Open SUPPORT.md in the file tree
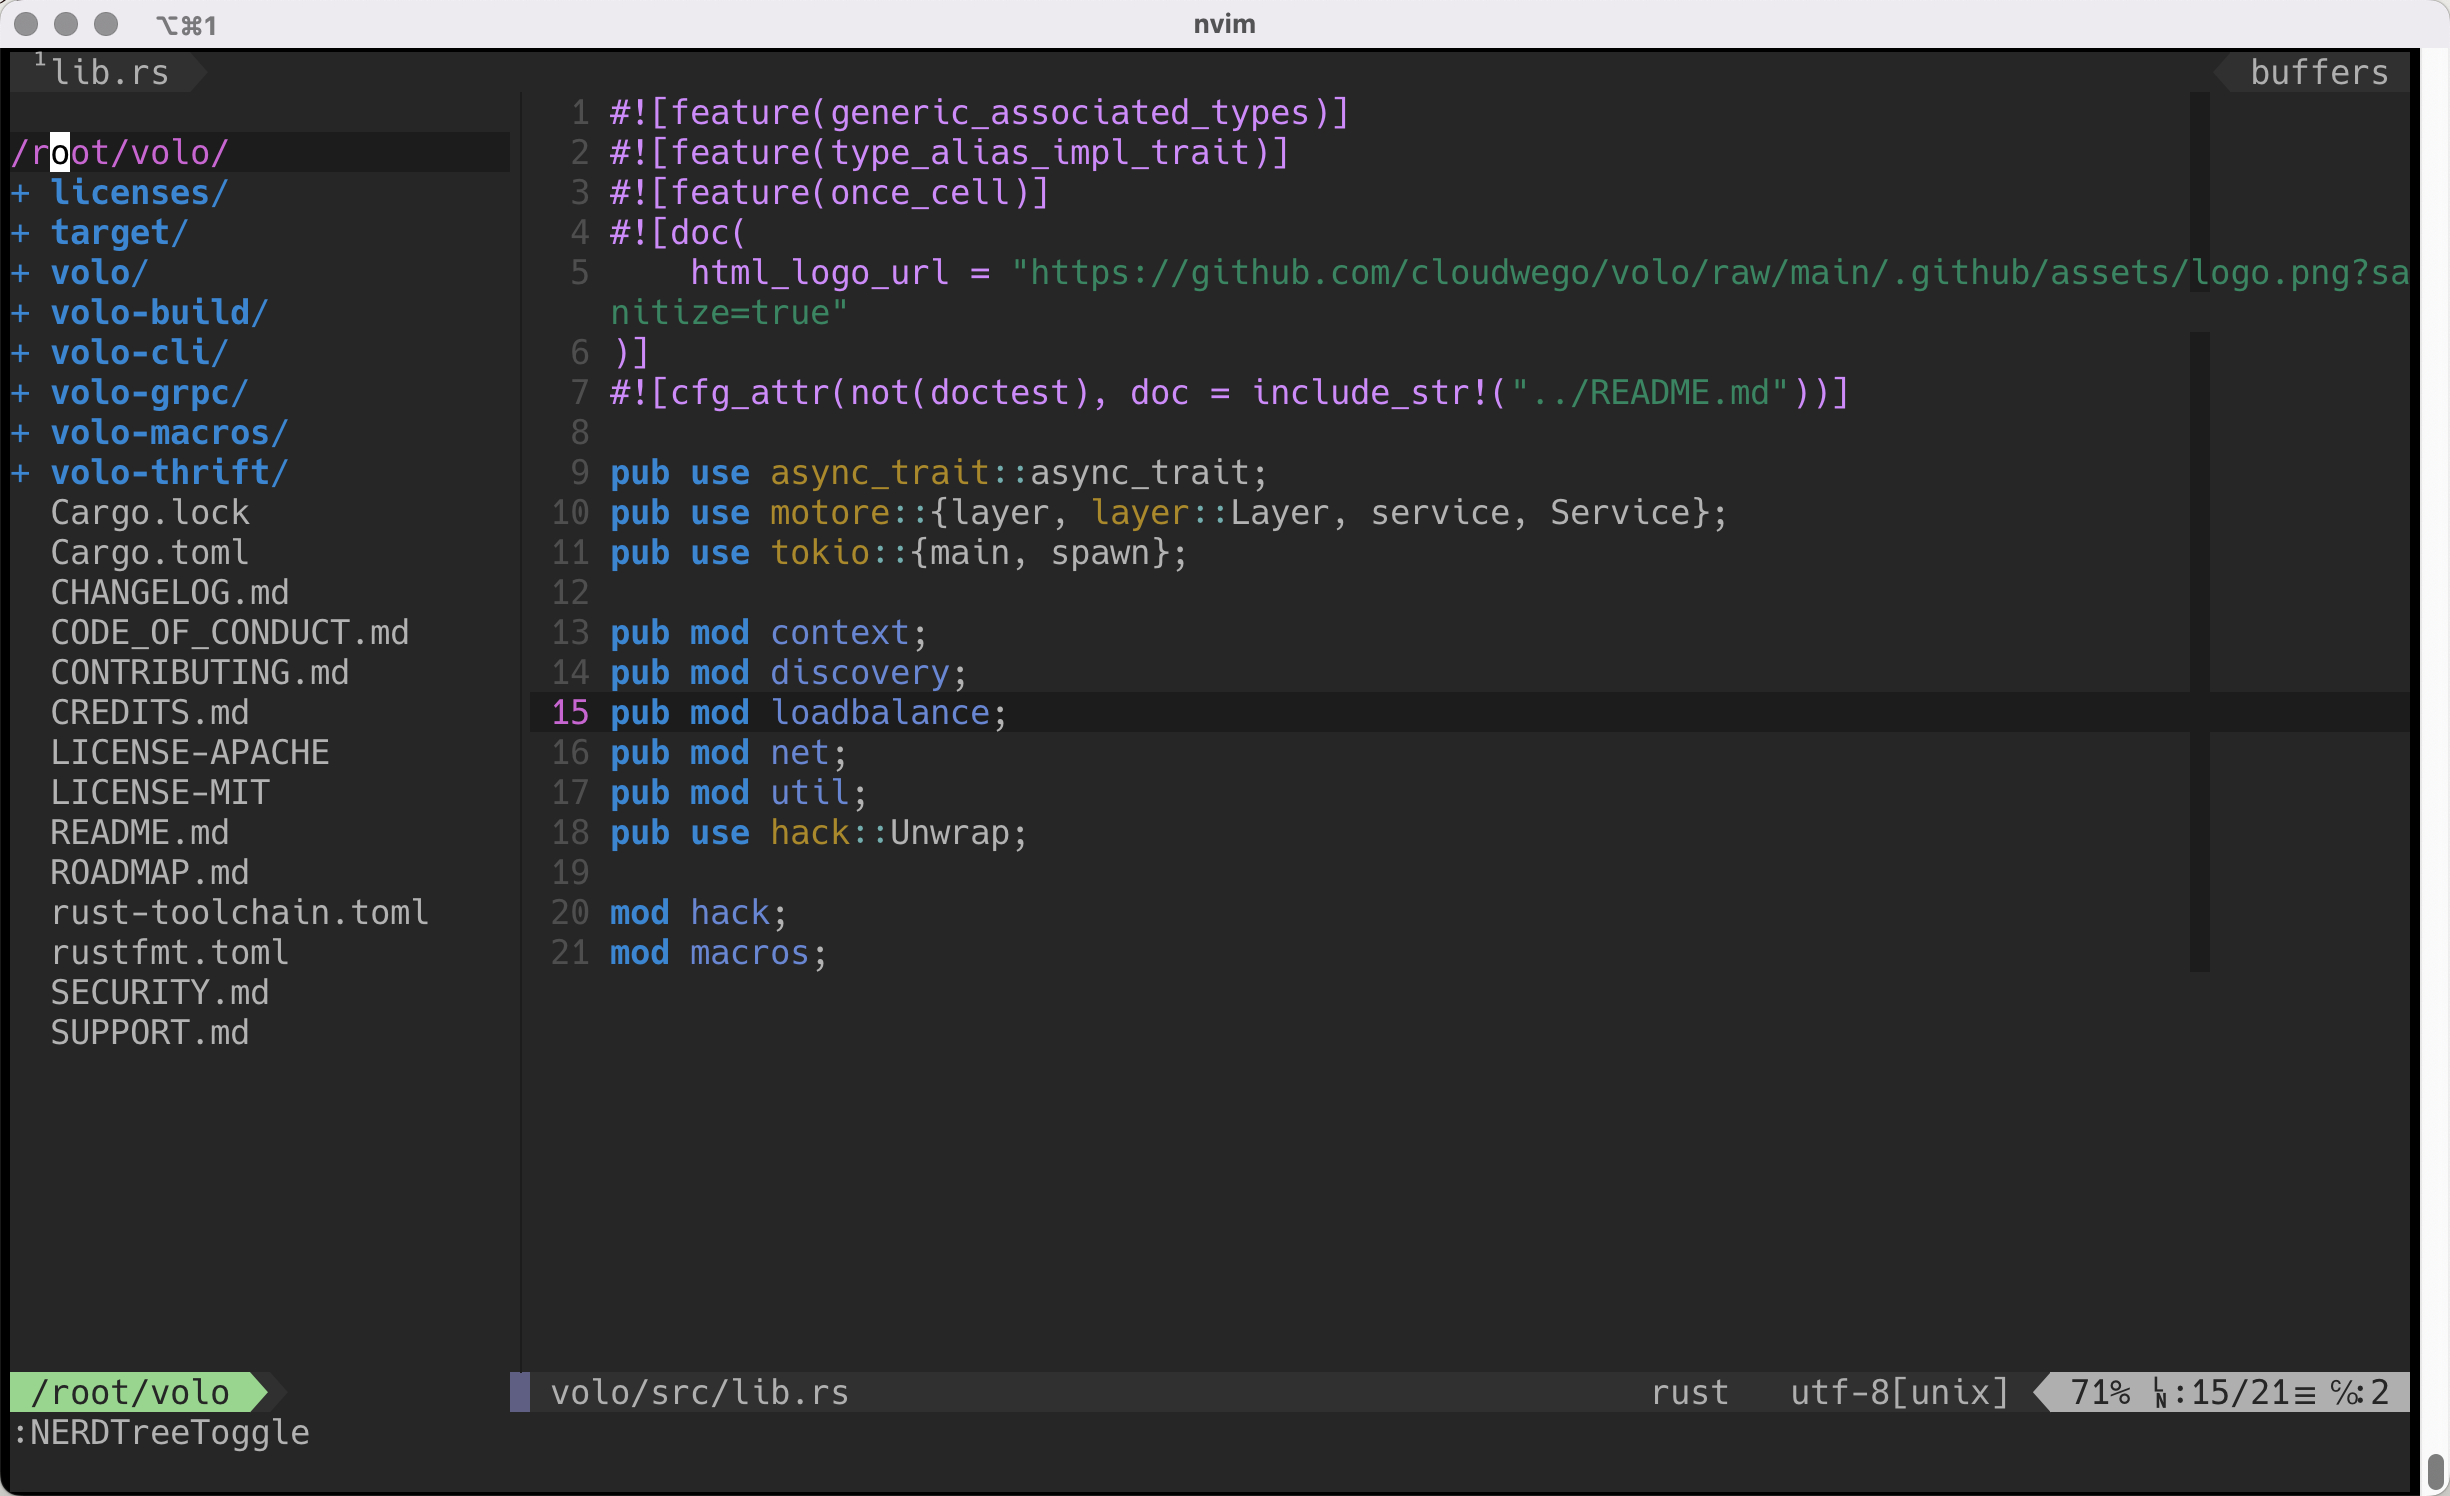The image size is (2450, 1496). (150, 1032)
